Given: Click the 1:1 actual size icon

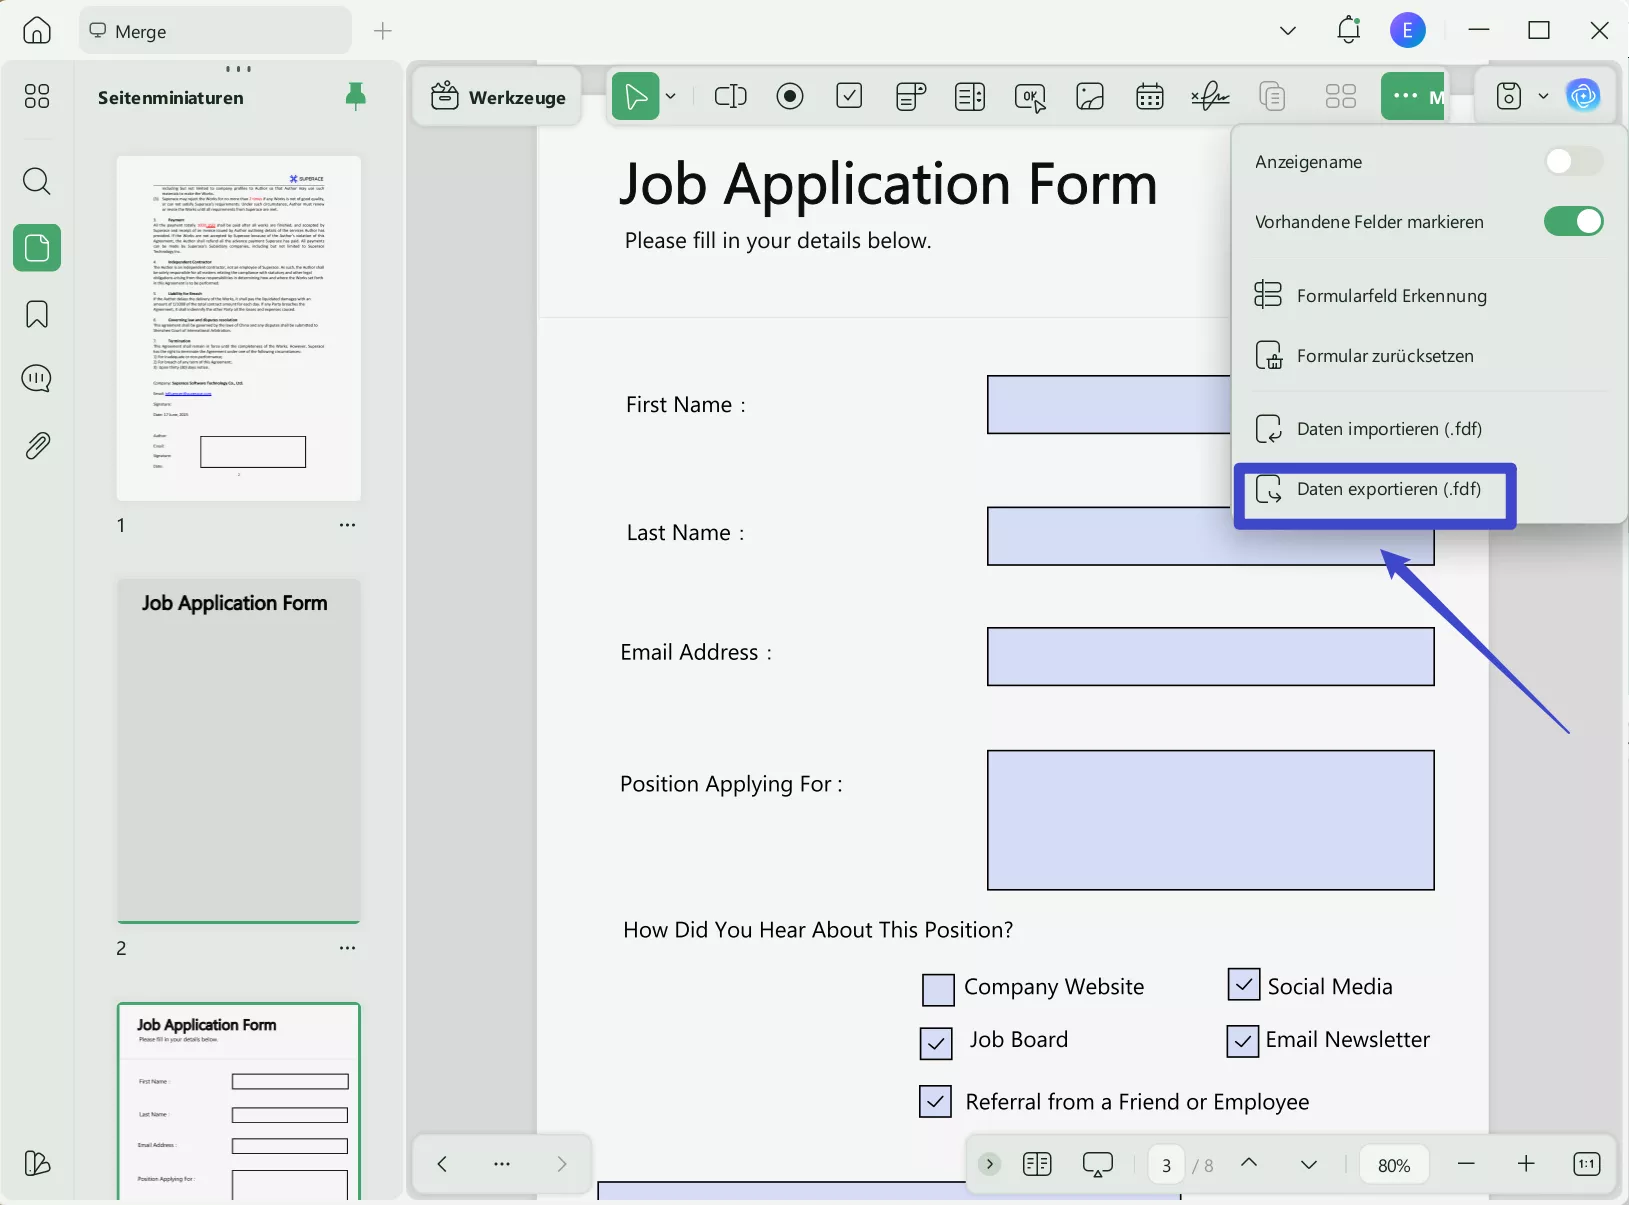Looking at the screenshot, I should pos(1587,1164).
